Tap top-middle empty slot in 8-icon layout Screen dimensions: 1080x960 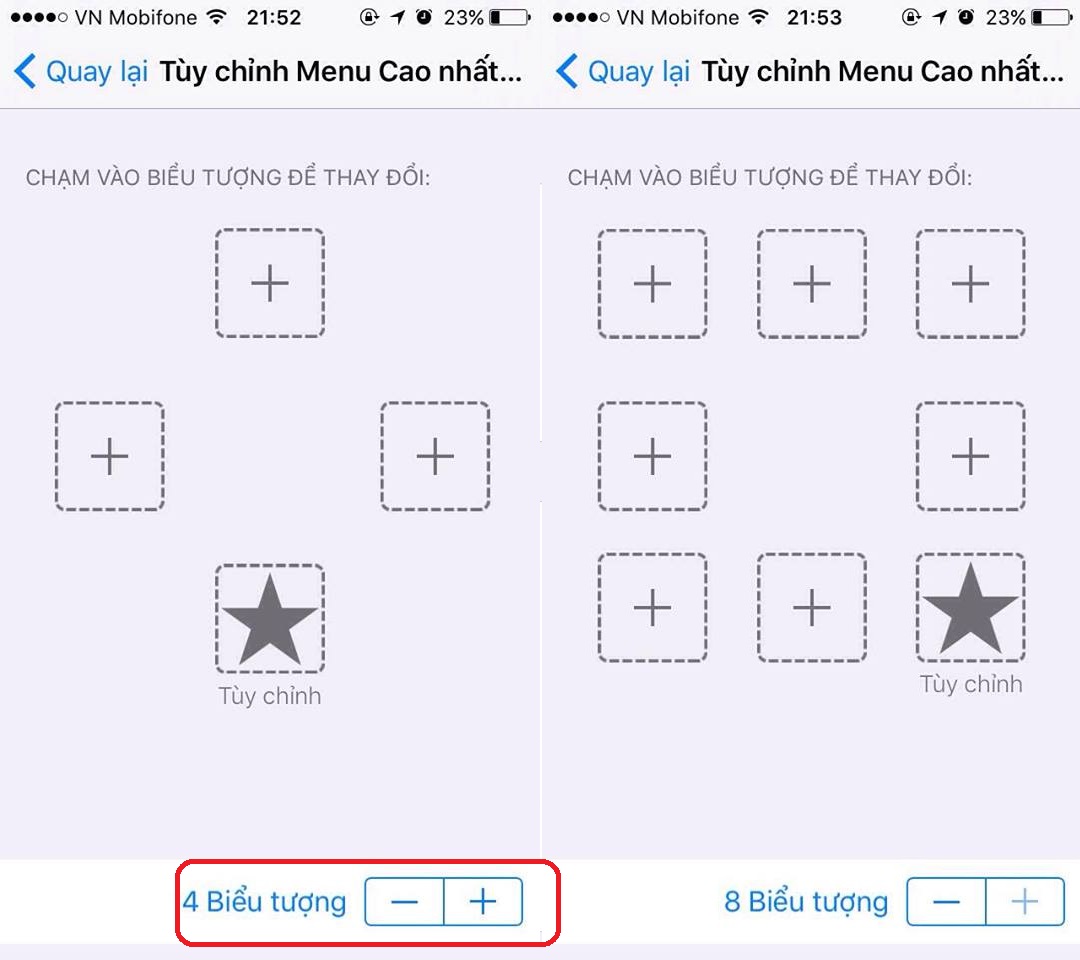pos(812,284)
